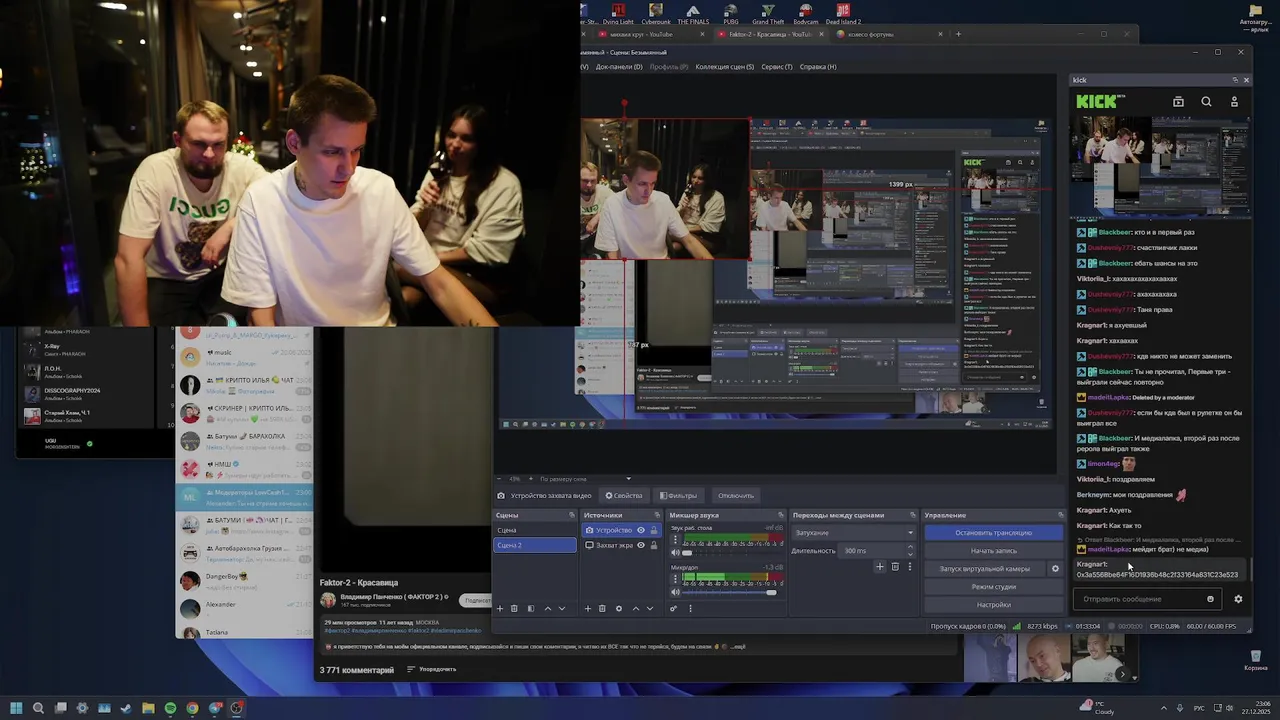Hide the Устройство source with its eye icon
This screenshot has width=1280, height=720.
pos(641,530)
